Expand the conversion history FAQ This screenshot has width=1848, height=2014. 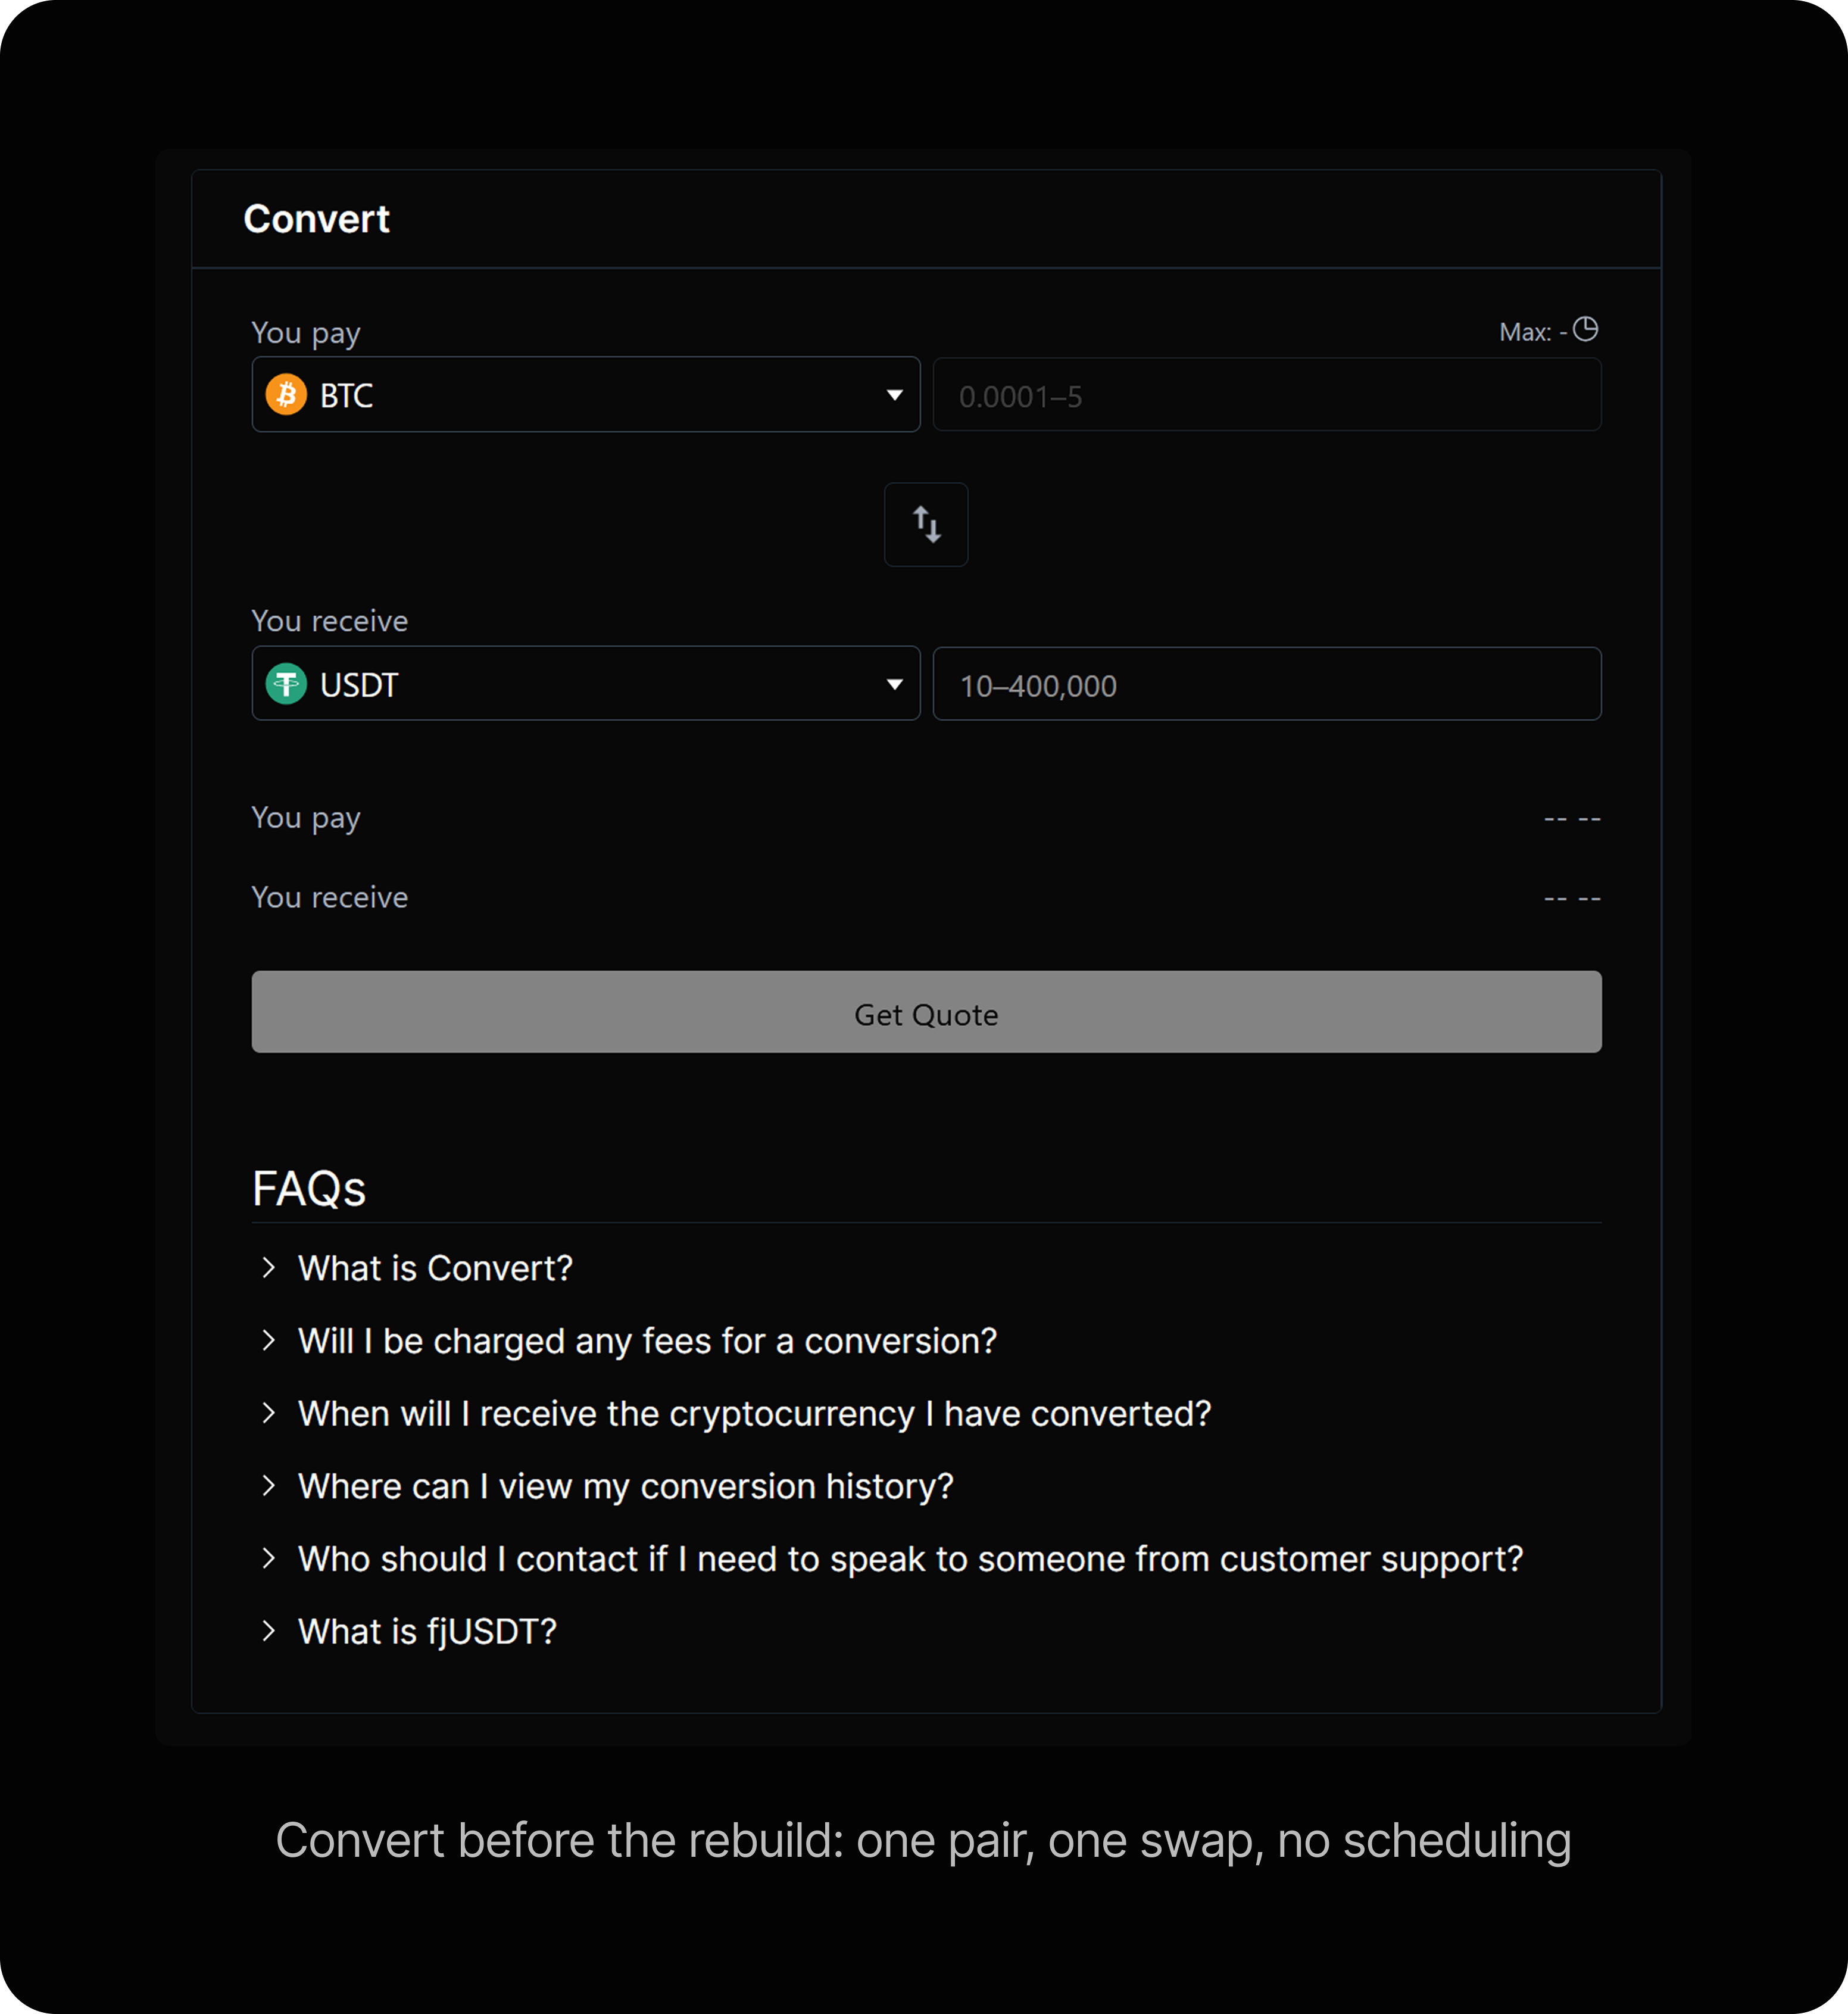click(x=625, y=1486)
